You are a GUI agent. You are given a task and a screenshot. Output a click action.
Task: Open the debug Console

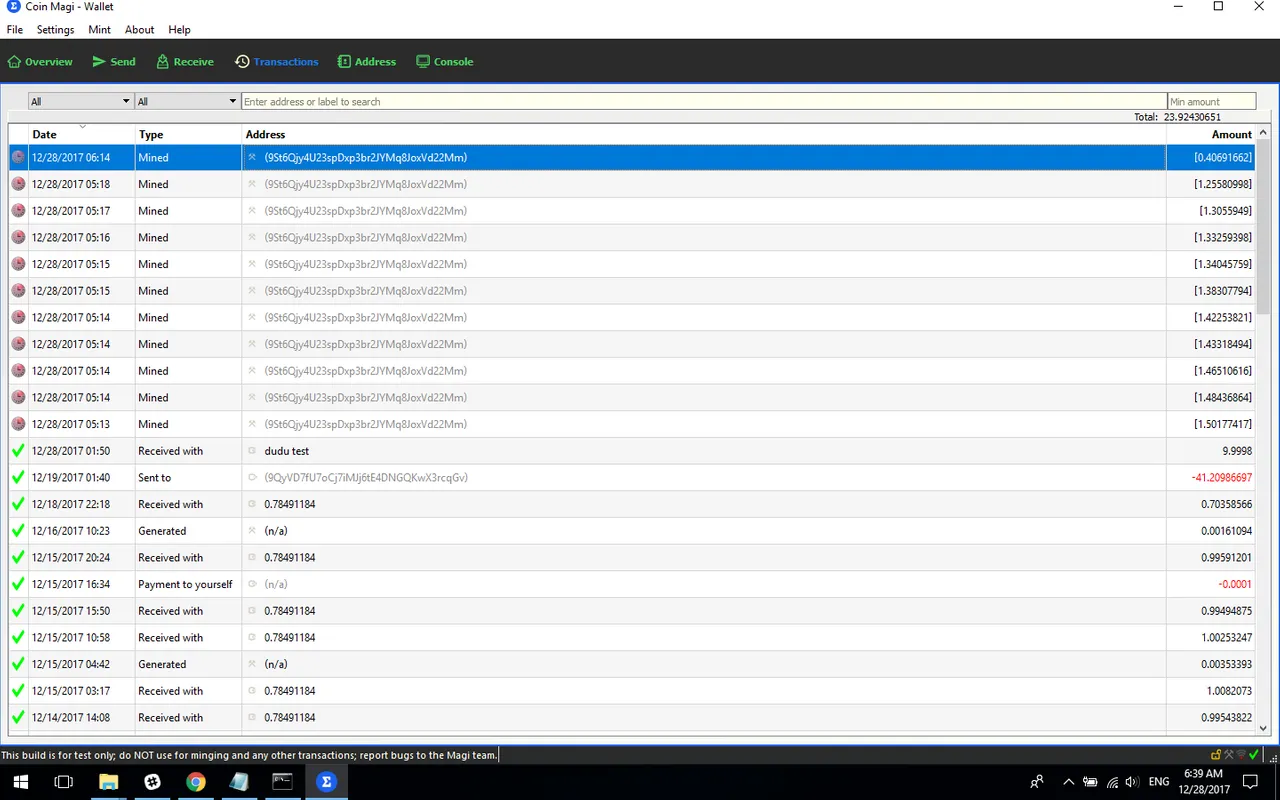pyautogui.click(x=445, y=62)
